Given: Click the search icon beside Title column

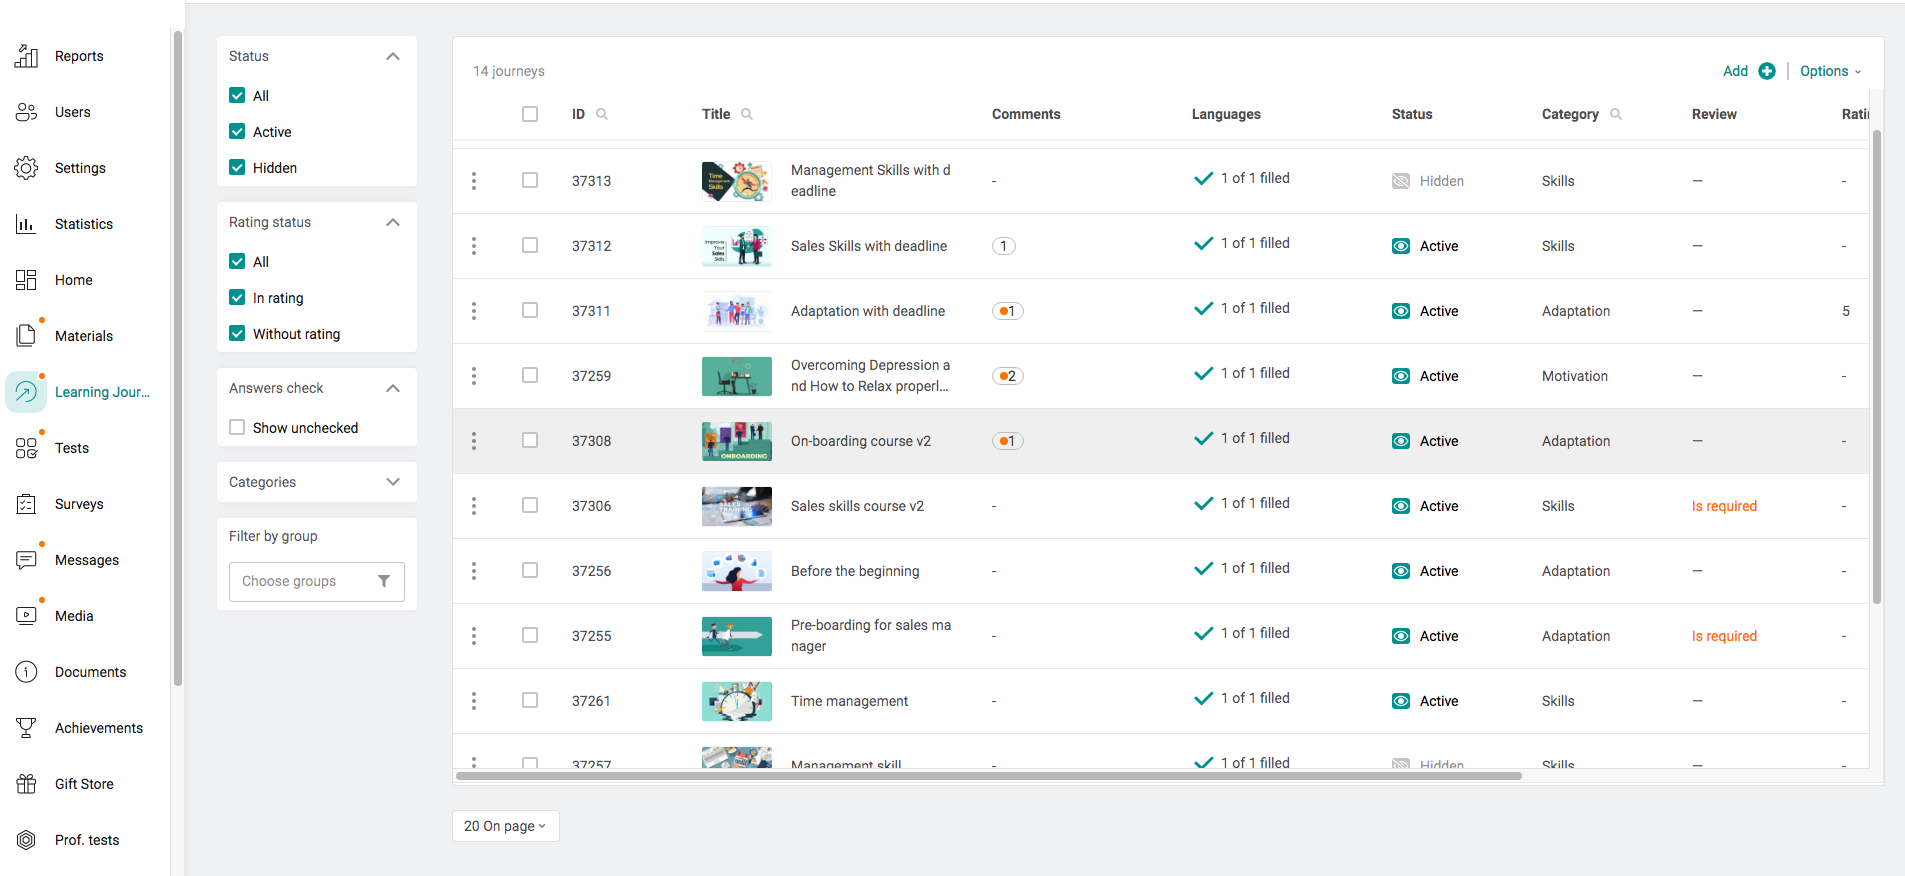Looking at the screenshot, I should tap(747, 114).
